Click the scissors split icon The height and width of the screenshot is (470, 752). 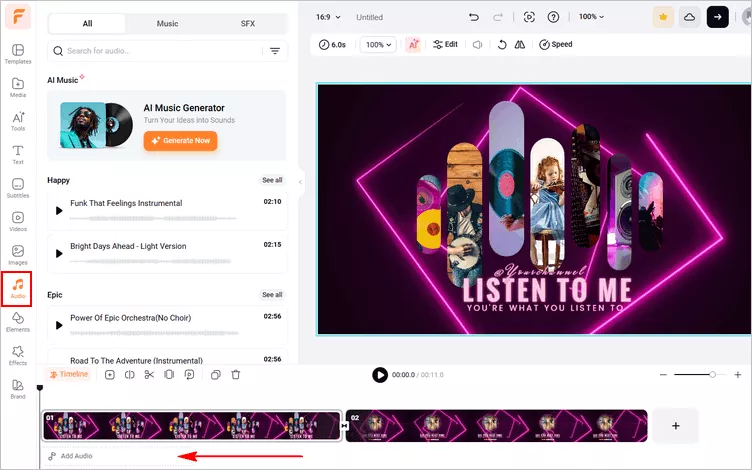click(x=149, y=375)
